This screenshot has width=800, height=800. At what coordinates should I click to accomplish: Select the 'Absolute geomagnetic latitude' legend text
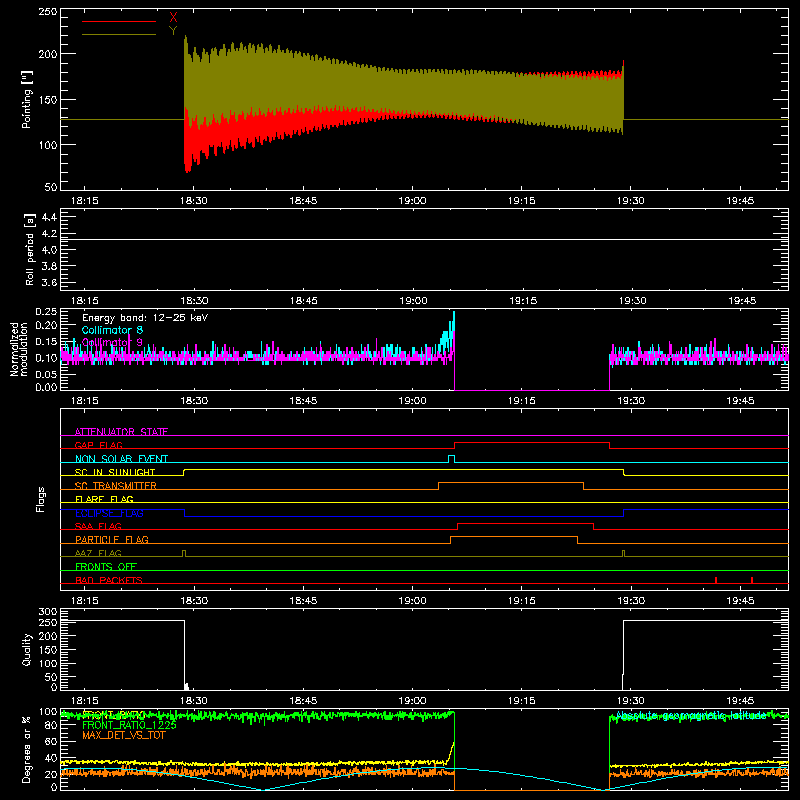coord(691,715)
